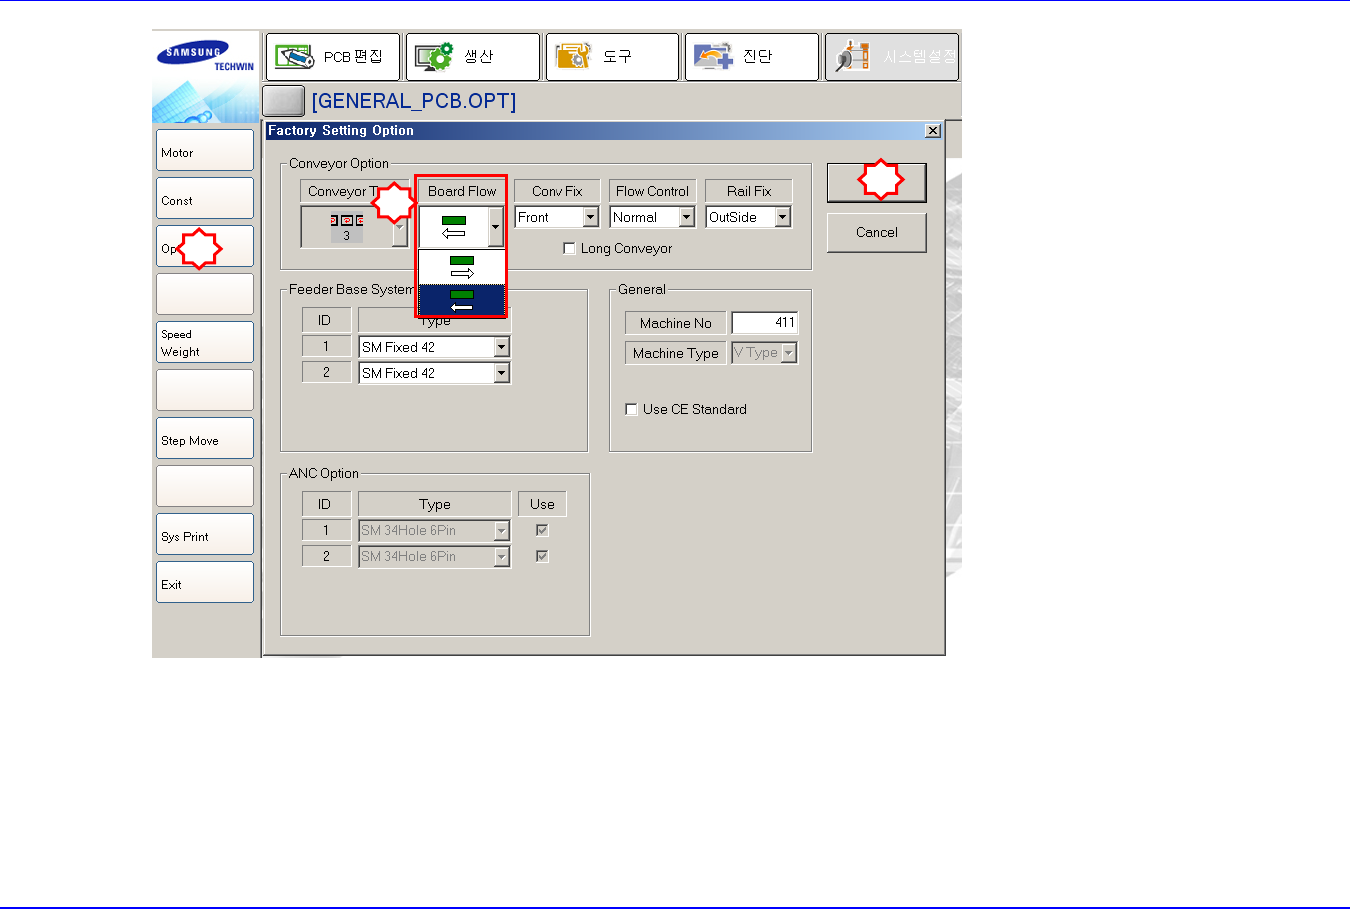Open the Conveyor Type dropdown showing 3
The width and height of the screenshot is (1350, 909).
coord(400,227)
